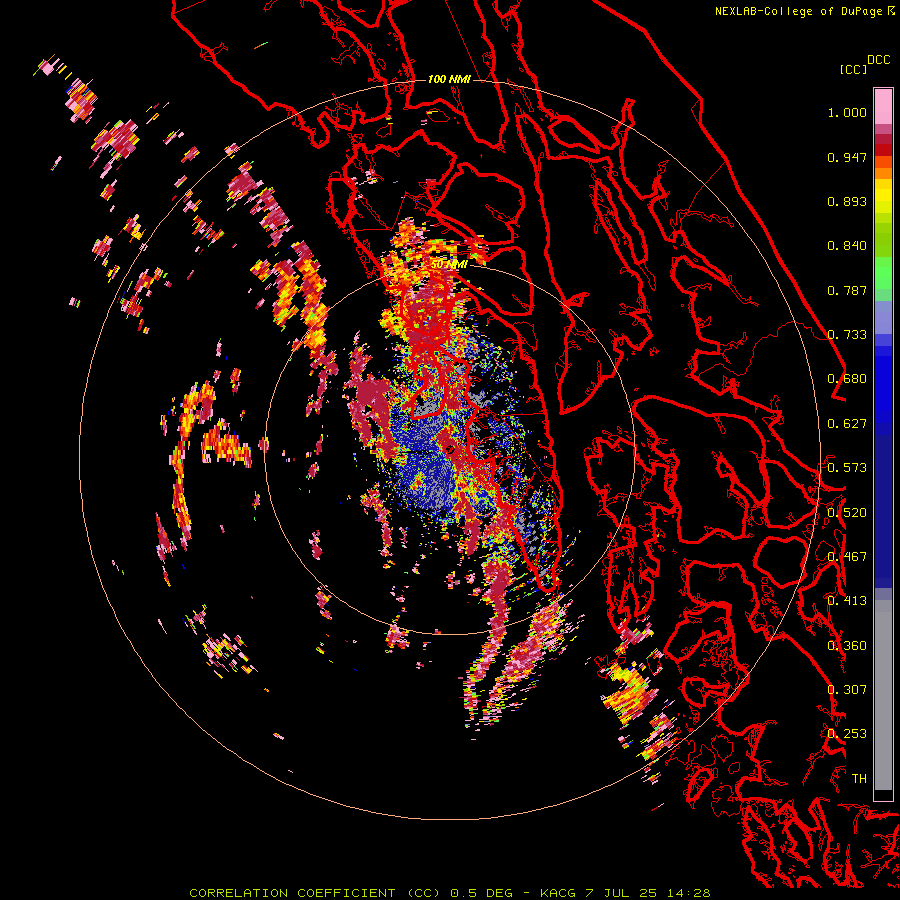Click the 0.253 scale value
The height and width of the screenshot is (900, 900).
847,734
